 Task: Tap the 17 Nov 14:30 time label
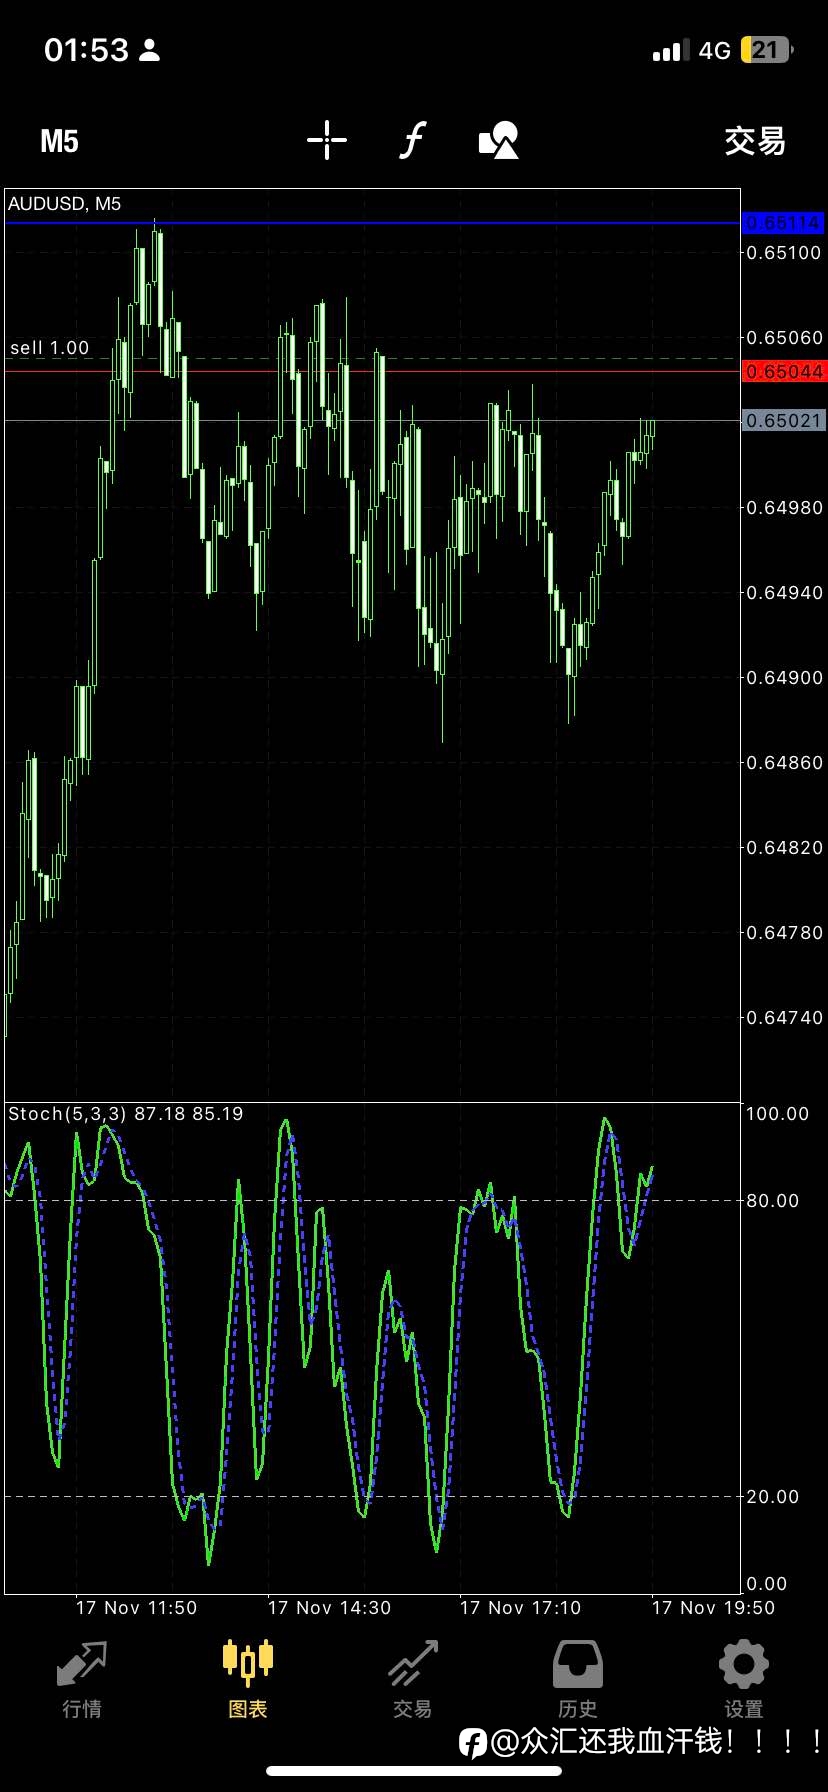click(x=329, y=1608)
